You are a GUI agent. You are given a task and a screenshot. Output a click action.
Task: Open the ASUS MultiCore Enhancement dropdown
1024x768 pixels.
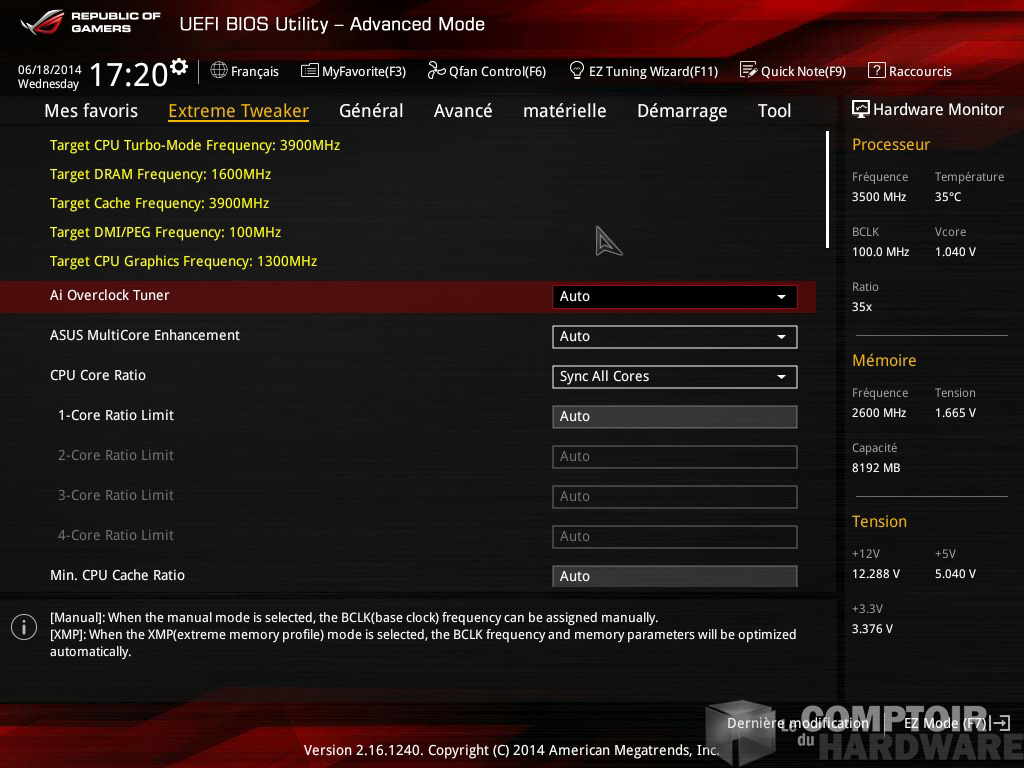(675, 336)
